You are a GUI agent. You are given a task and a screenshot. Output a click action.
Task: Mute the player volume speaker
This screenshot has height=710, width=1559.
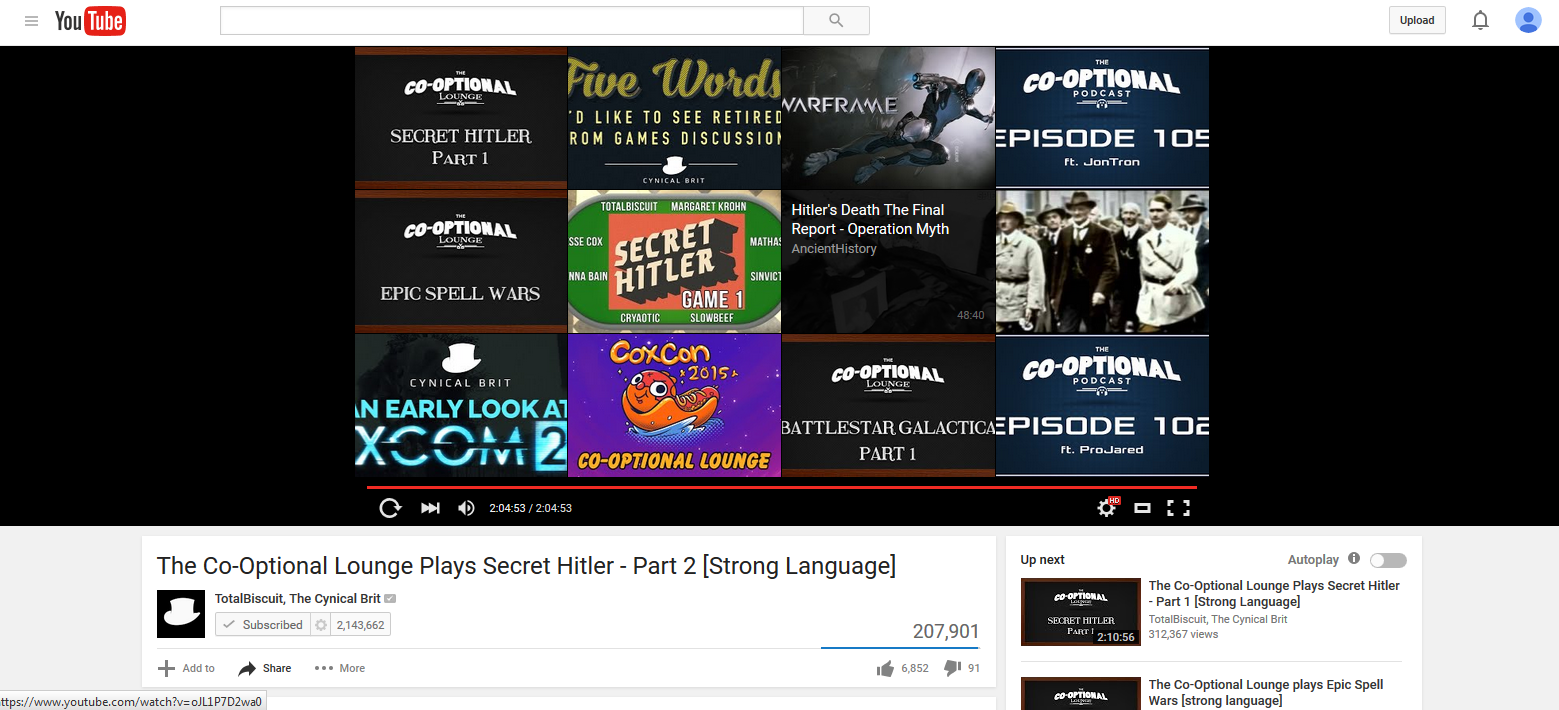(466, 508)
